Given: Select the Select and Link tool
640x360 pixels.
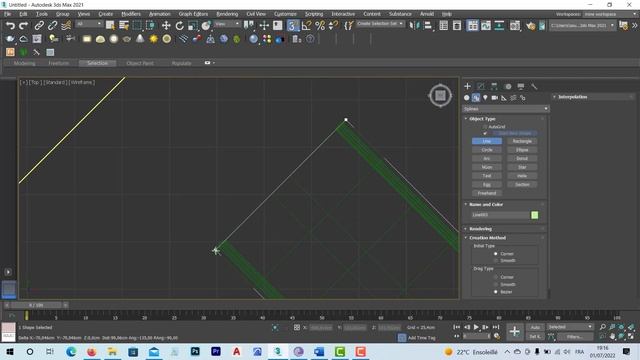Looking at the screenshot, I should pos(39,26).
